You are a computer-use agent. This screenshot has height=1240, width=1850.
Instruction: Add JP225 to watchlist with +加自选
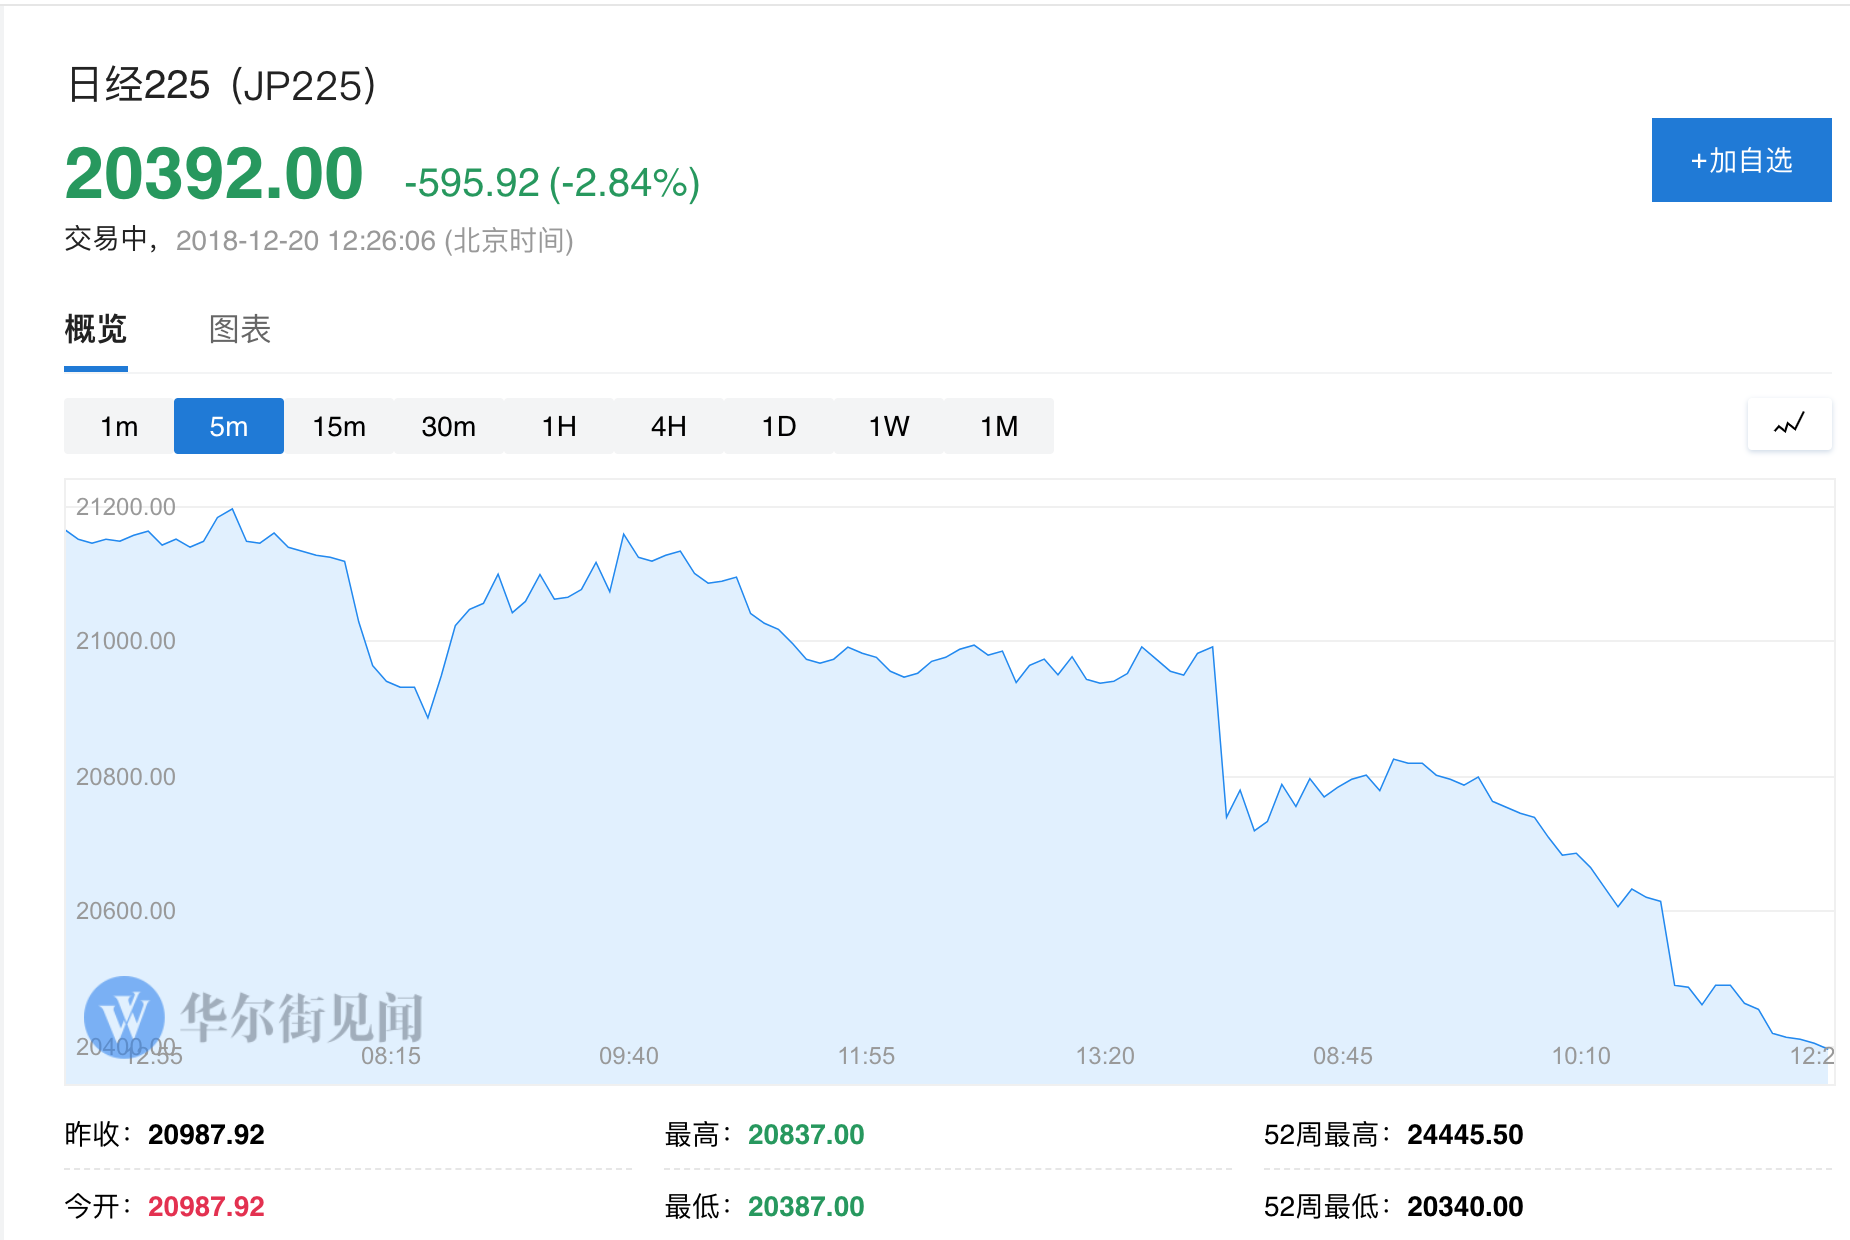(1741, 160)
